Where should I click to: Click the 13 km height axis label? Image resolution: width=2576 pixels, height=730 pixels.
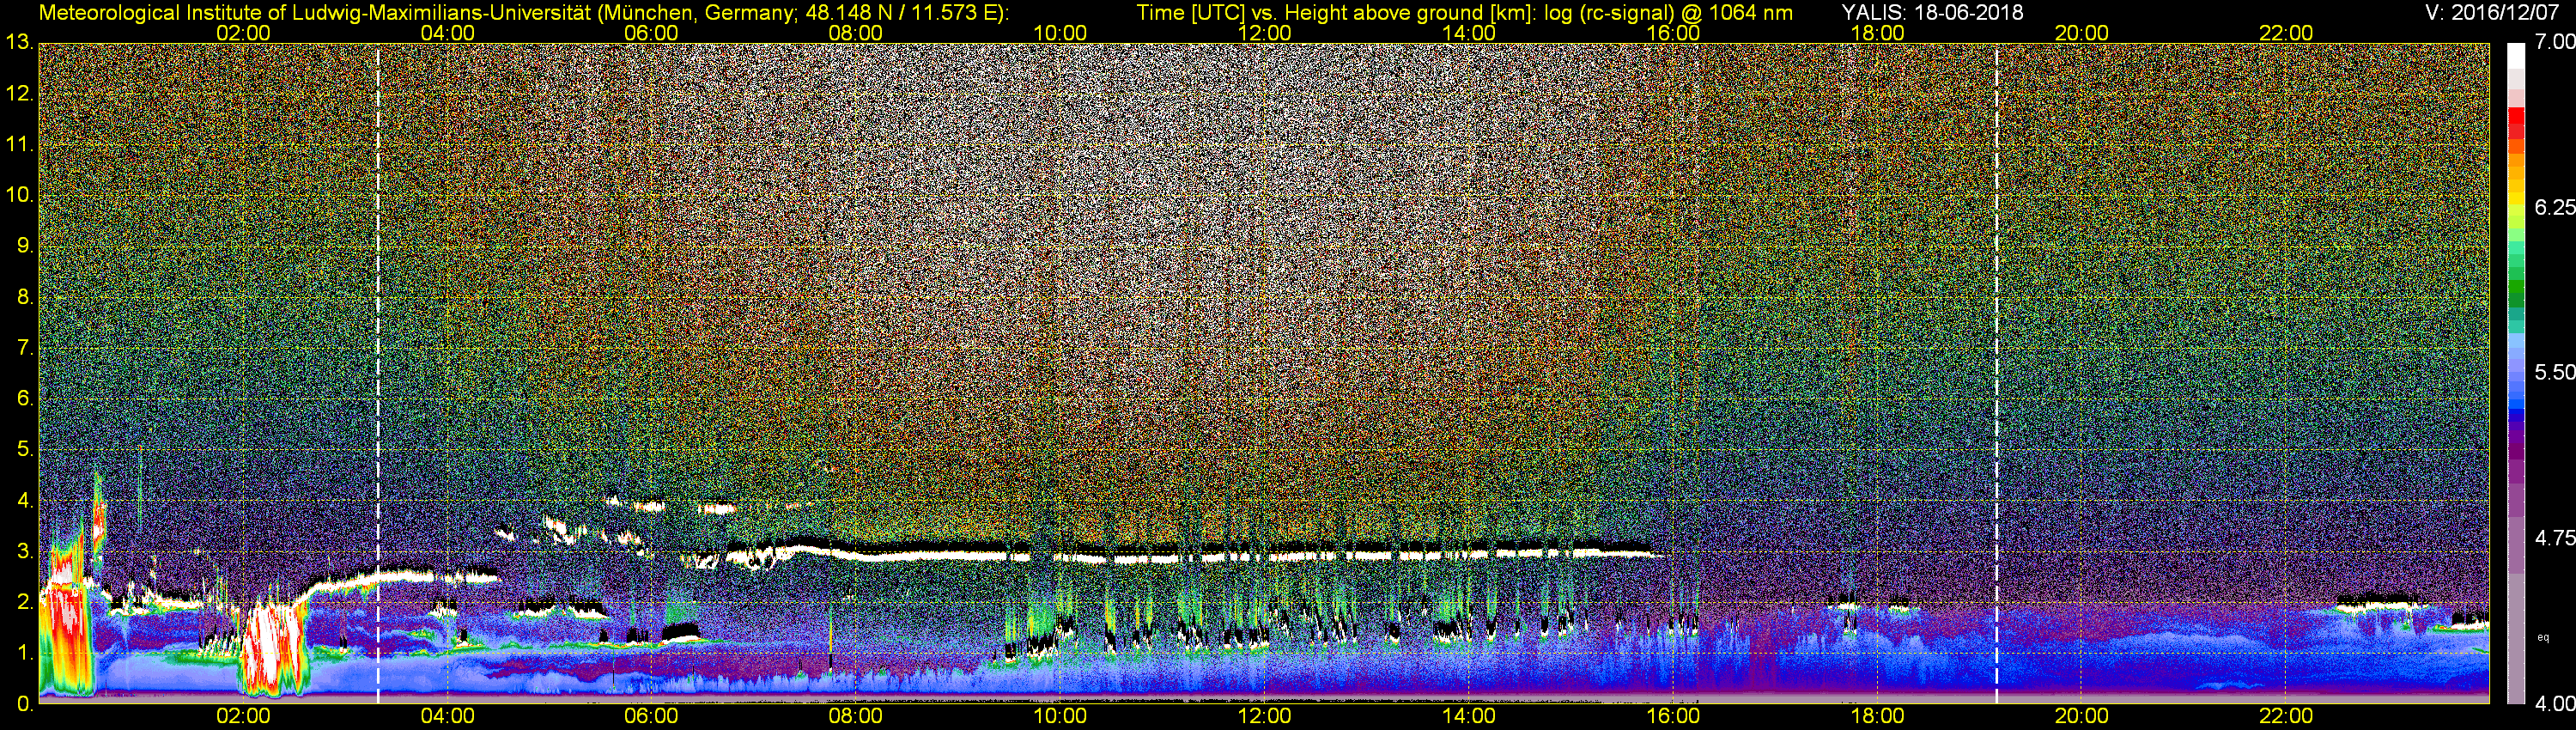(x=19, y=43)
